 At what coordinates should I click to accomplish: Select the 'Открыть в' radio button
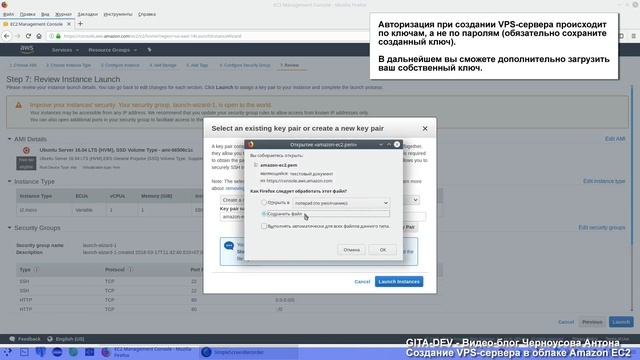tap(264, 202)
